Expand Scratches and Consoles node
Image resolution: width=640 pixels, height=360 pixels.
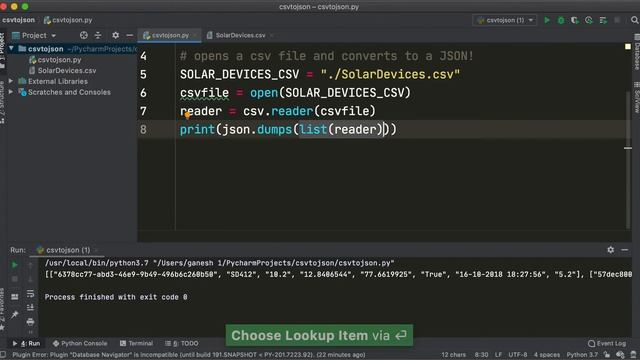coord(11,92)
